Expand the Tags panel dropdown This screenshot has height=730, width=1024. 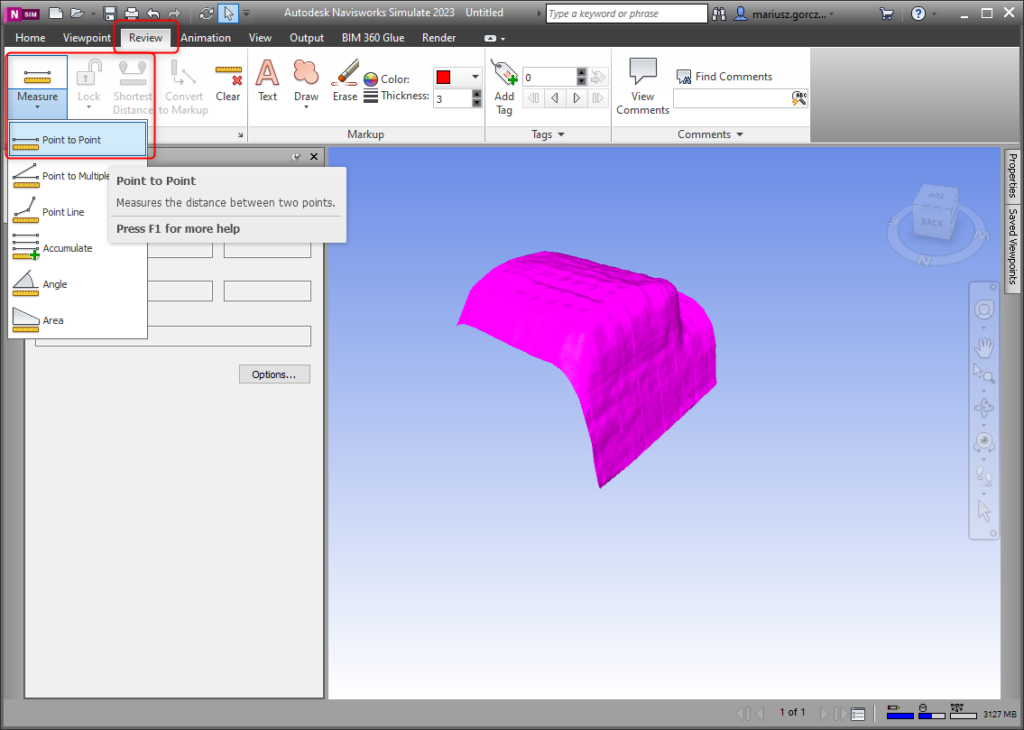pyautogui.click(x=561, y=134)
